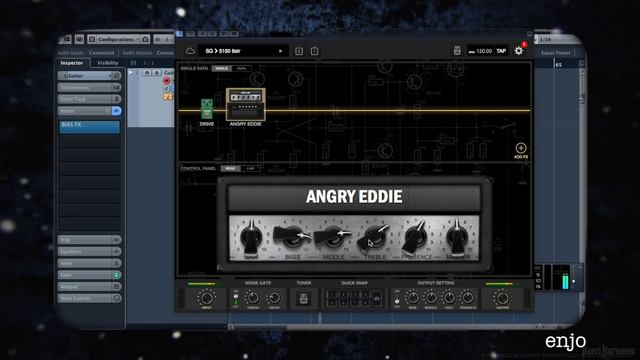Select the BIAS FX insert slot
640x360 pixels.
pos(90,127)
